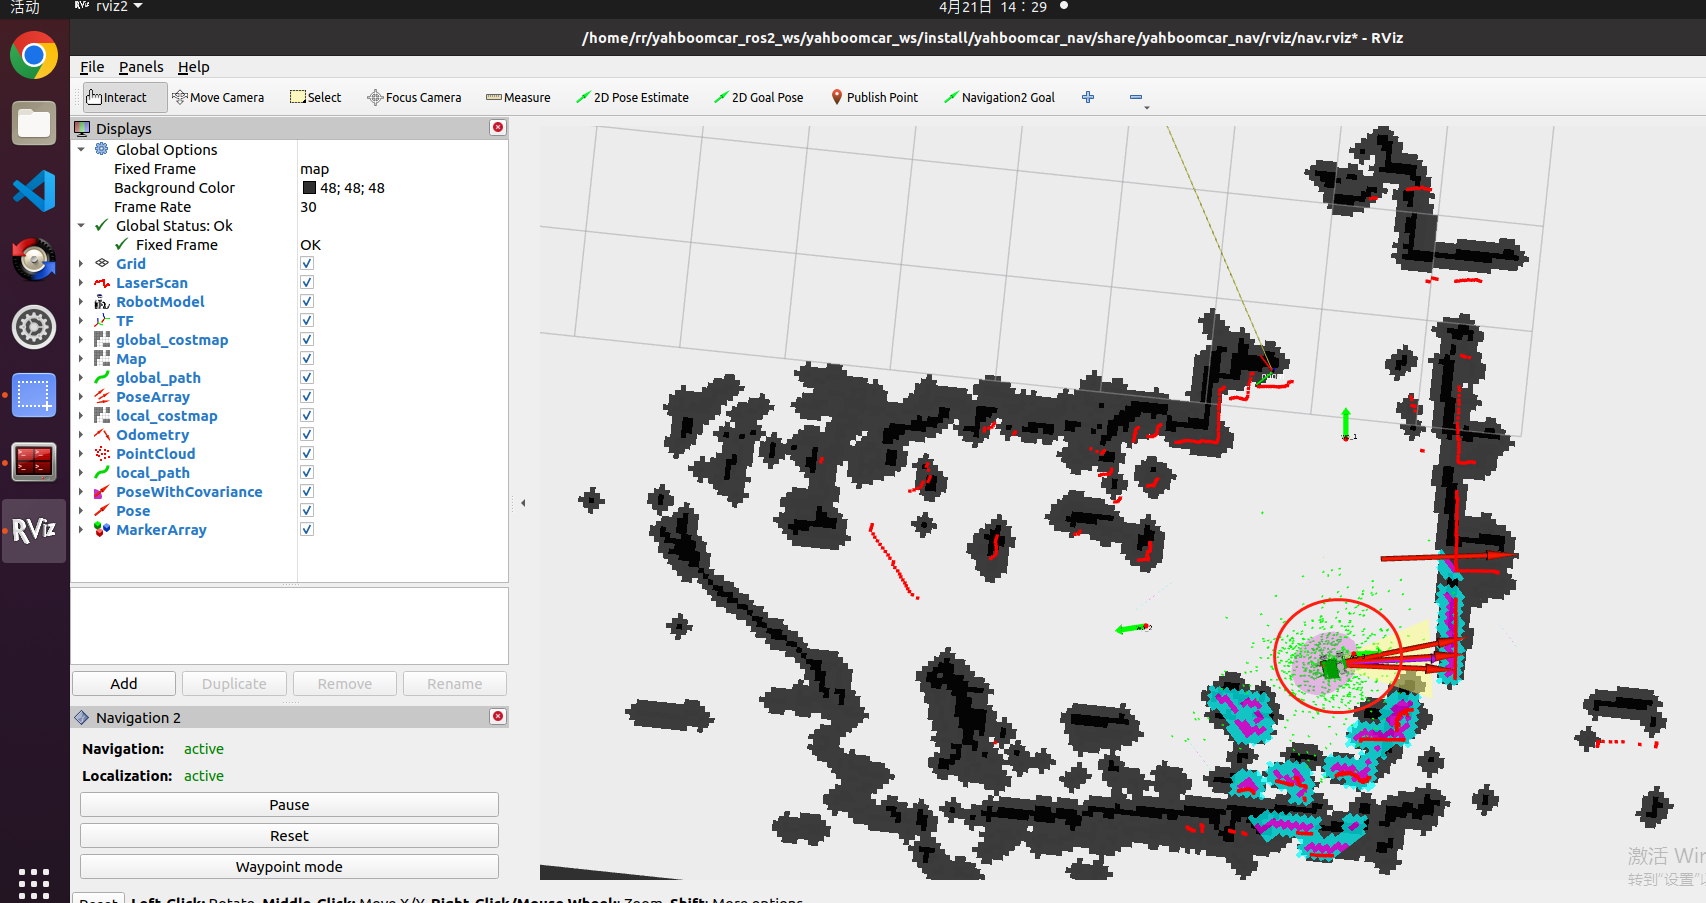Activate the Focus Camera tool
Image resolution: width=1706 pixels, height=903 pixels.
(x=414, y=97)
